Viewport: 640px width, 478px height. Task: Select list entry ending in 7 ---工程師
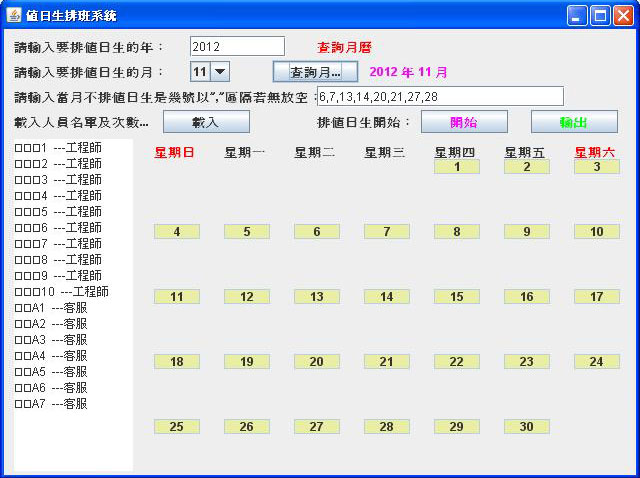(73, 244)
